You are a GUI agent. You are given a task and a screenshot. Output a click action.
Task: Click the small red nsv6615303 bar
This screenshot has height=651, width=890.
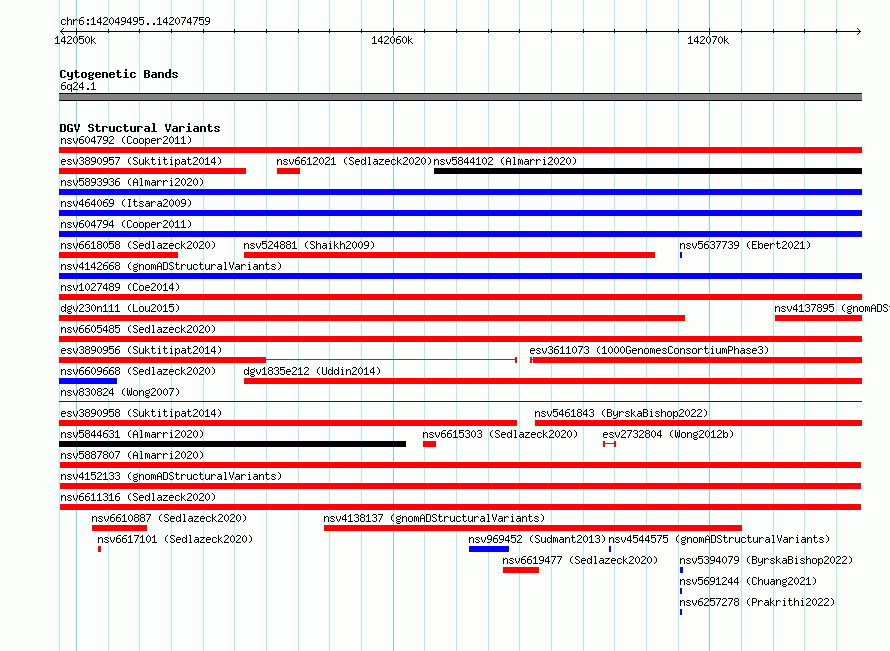click(429, 444)
